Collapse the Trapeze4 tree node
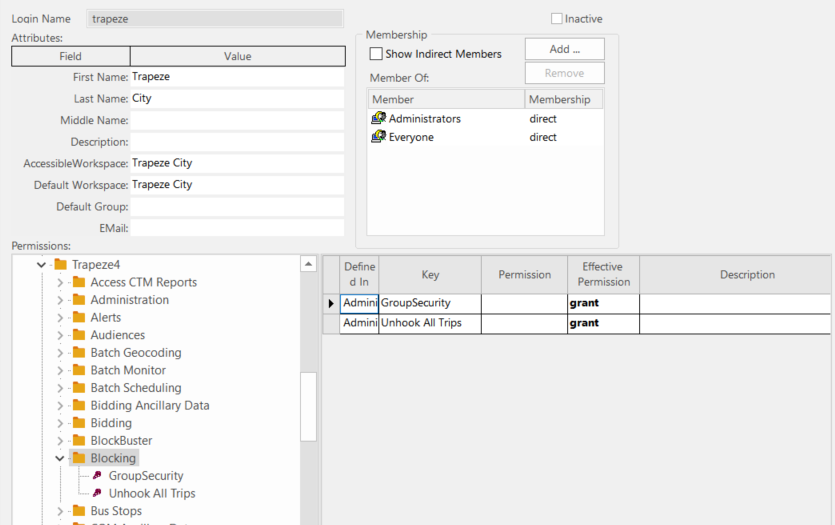 tap(41, 264)
